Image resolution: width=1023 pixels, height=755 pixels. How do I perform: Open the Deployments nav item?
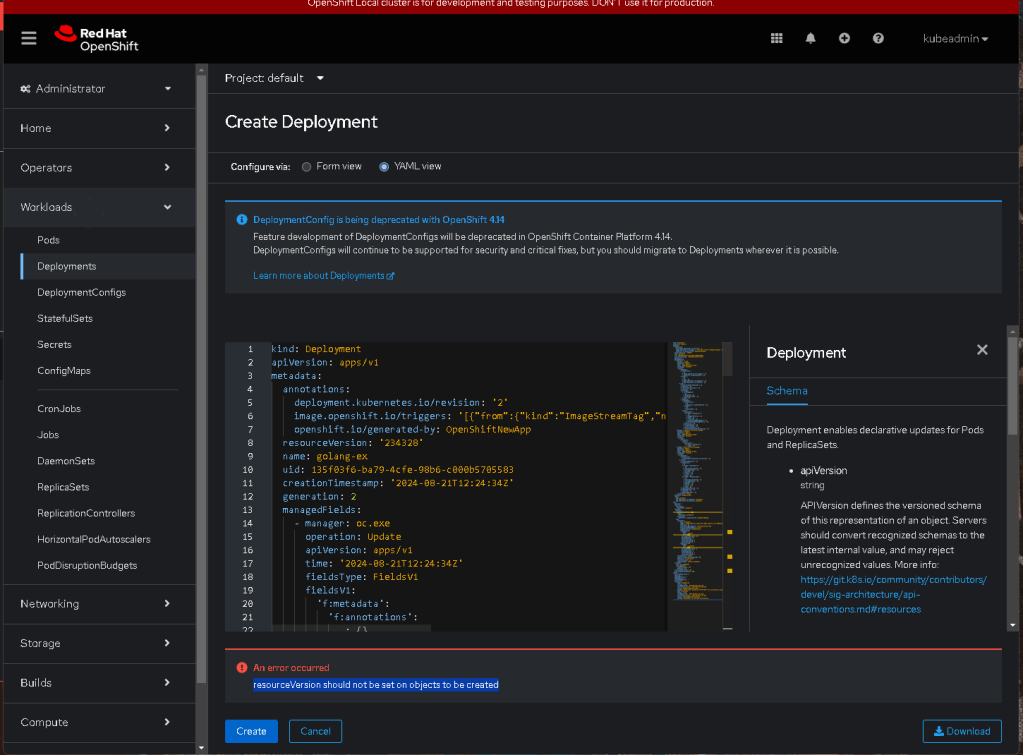tap(67, 266)
